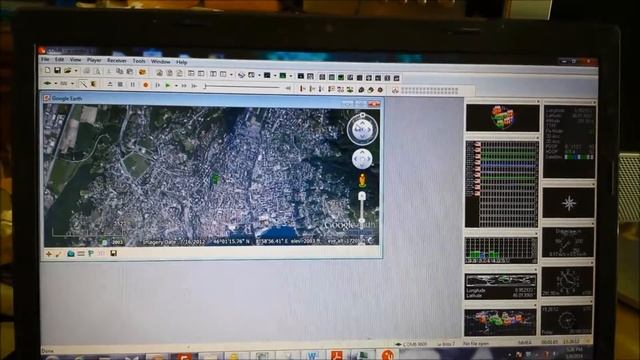Open the Receiver menu
The height and width of the screenshot is (360, 640).
pos(116,60)
